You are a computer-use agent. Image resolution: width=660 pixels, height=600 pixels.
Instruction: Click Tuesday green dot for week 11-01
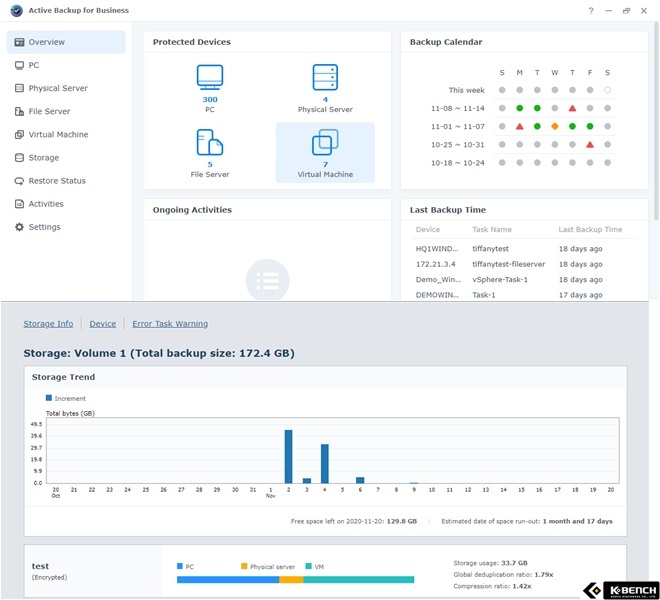(537, 126)
